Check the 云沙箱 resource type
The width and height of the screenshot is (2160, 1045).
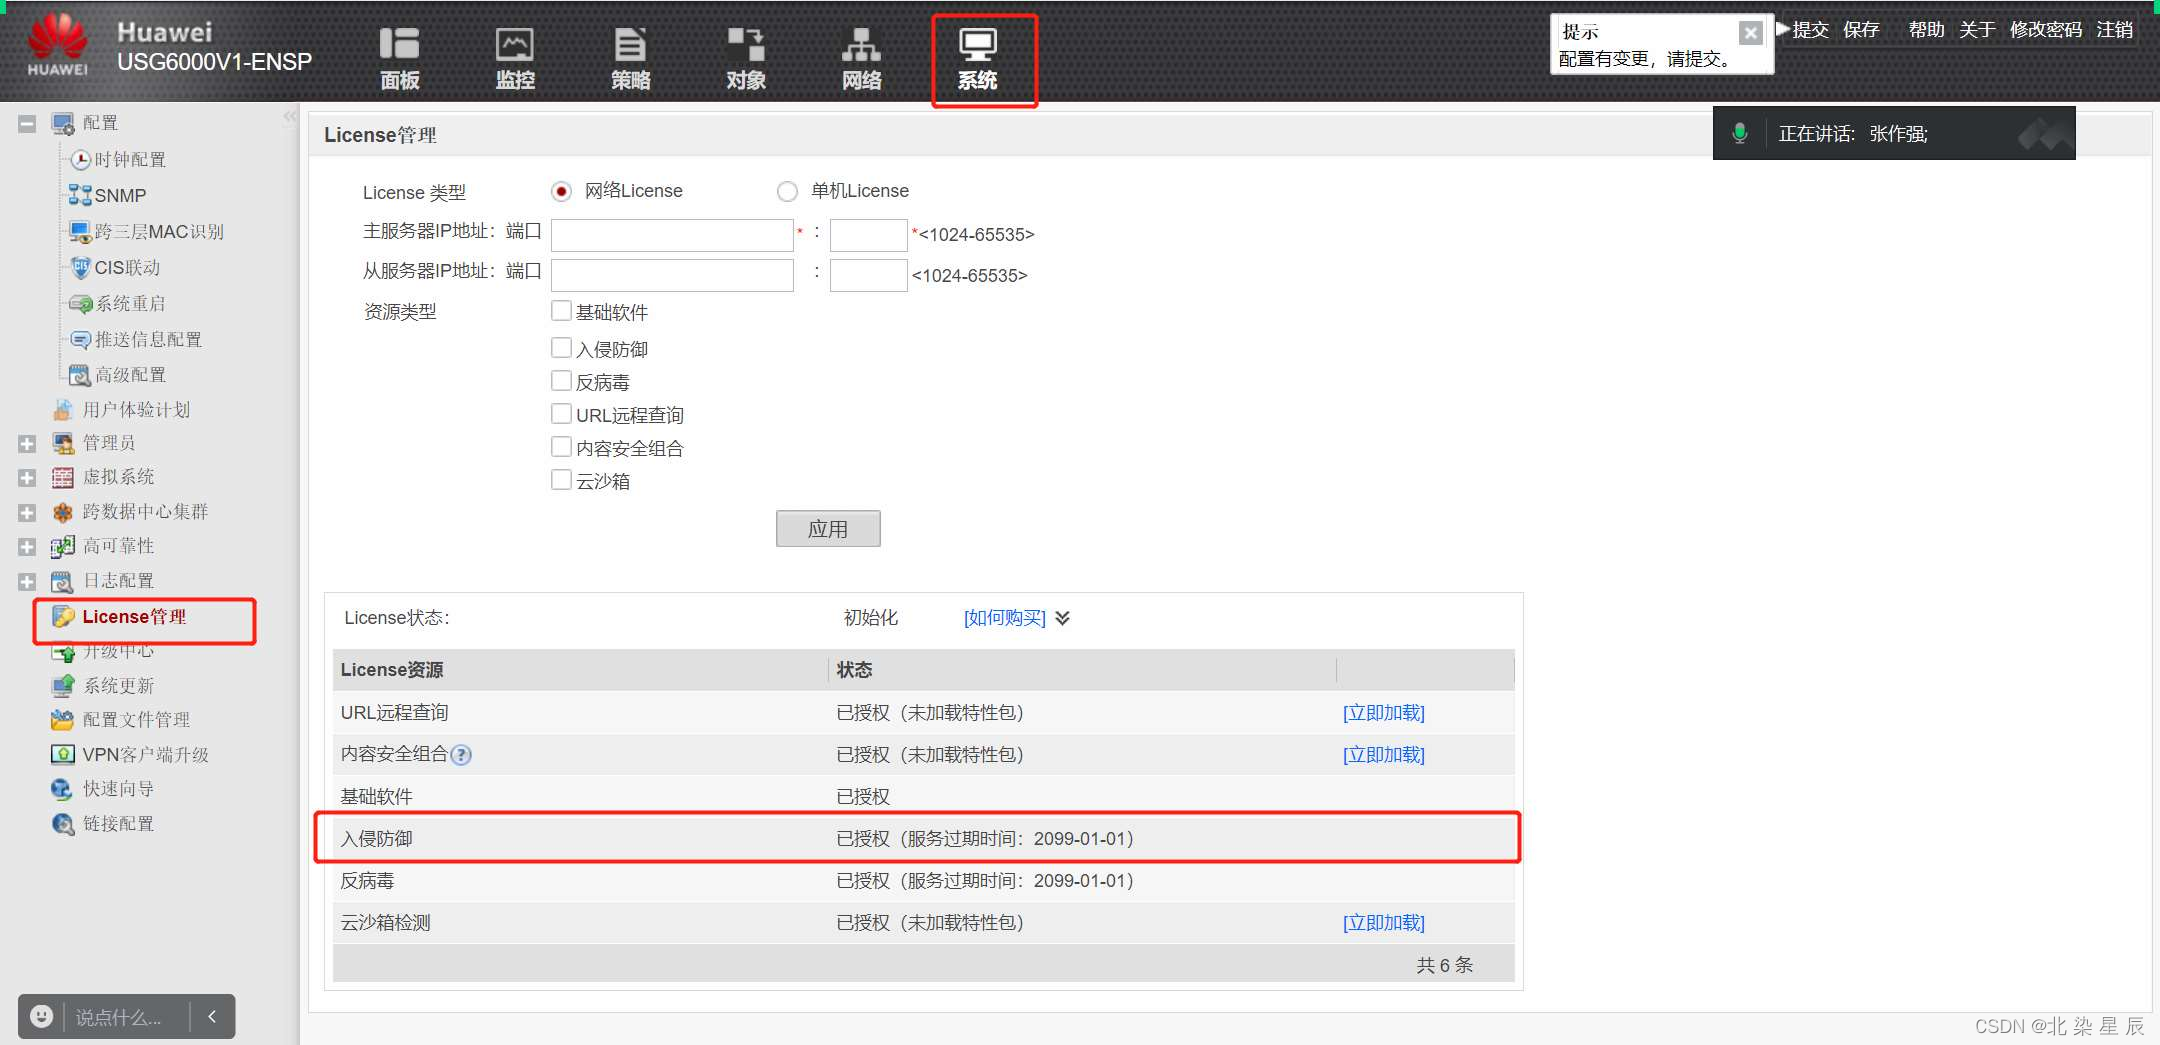pos(562,479)
